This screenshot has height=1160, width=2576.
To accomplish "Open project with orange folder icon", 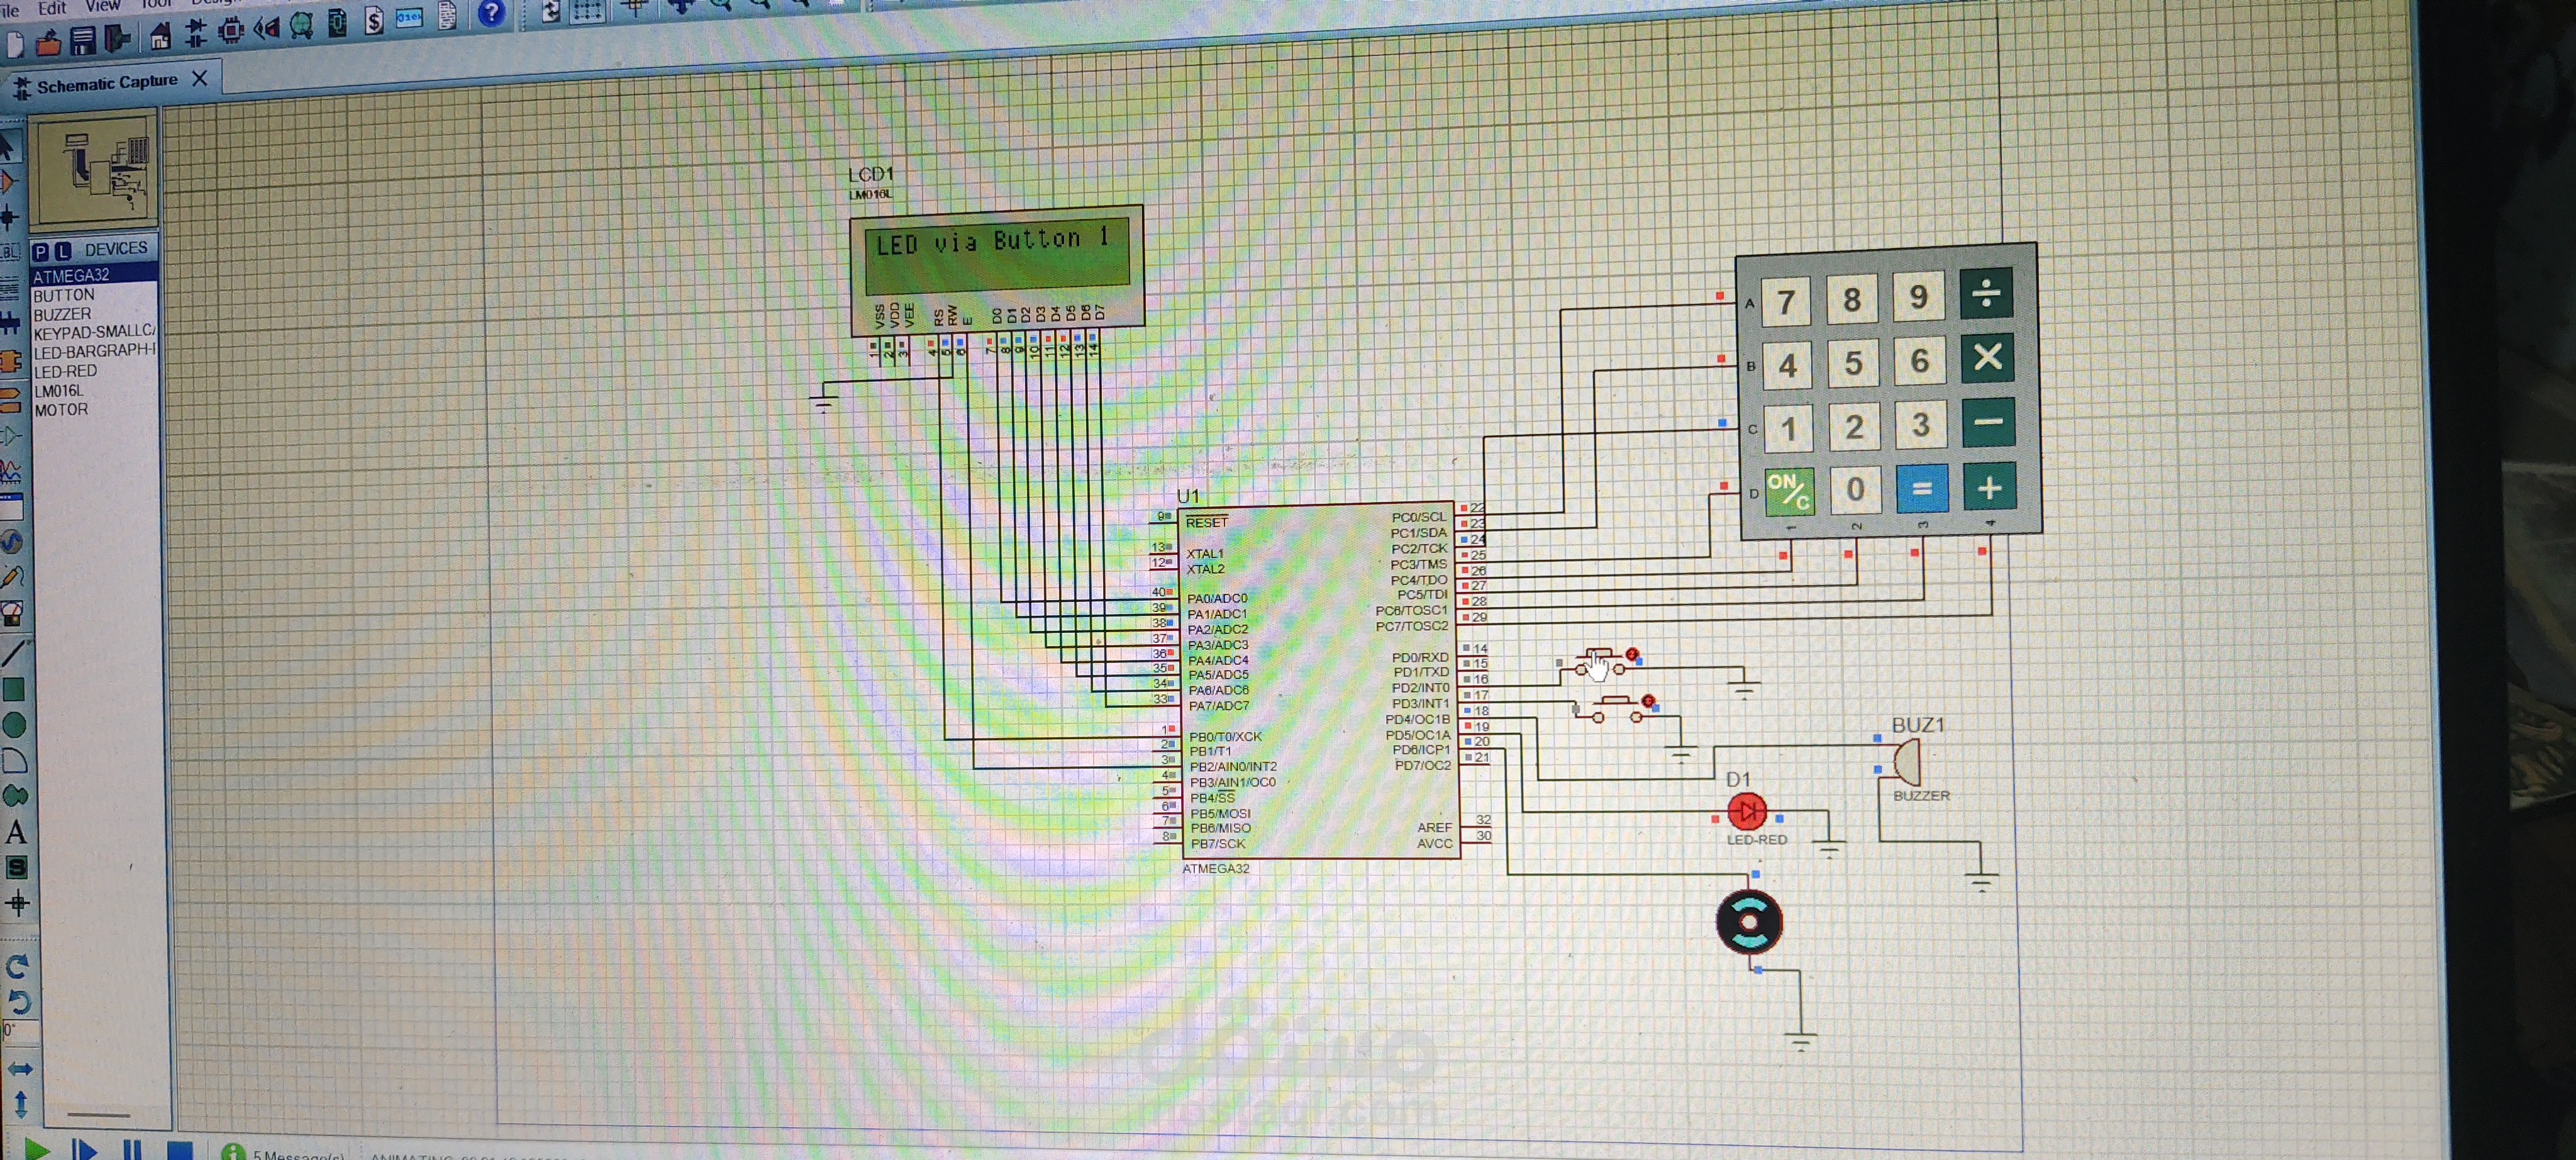I will pyautogui.click(x=48, y=43).
